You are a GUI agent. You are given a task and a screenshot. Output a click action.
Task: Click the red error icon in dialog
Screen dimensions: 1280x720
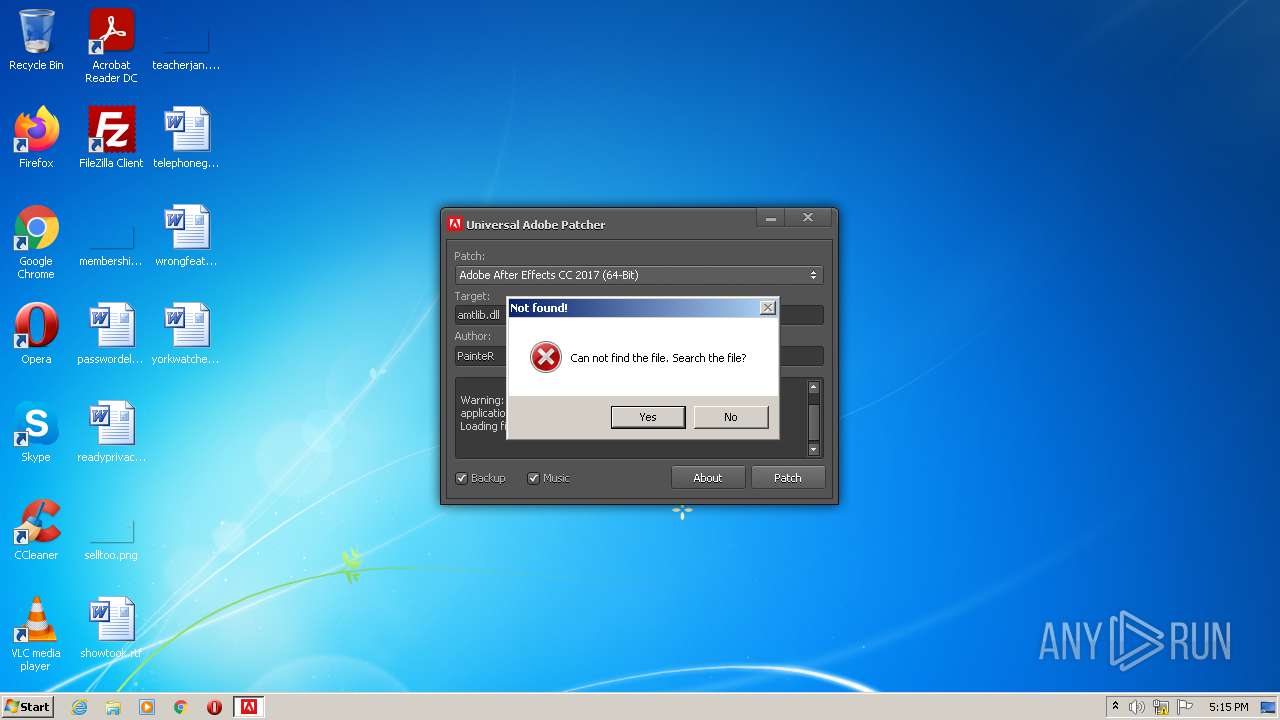point(545,357)
